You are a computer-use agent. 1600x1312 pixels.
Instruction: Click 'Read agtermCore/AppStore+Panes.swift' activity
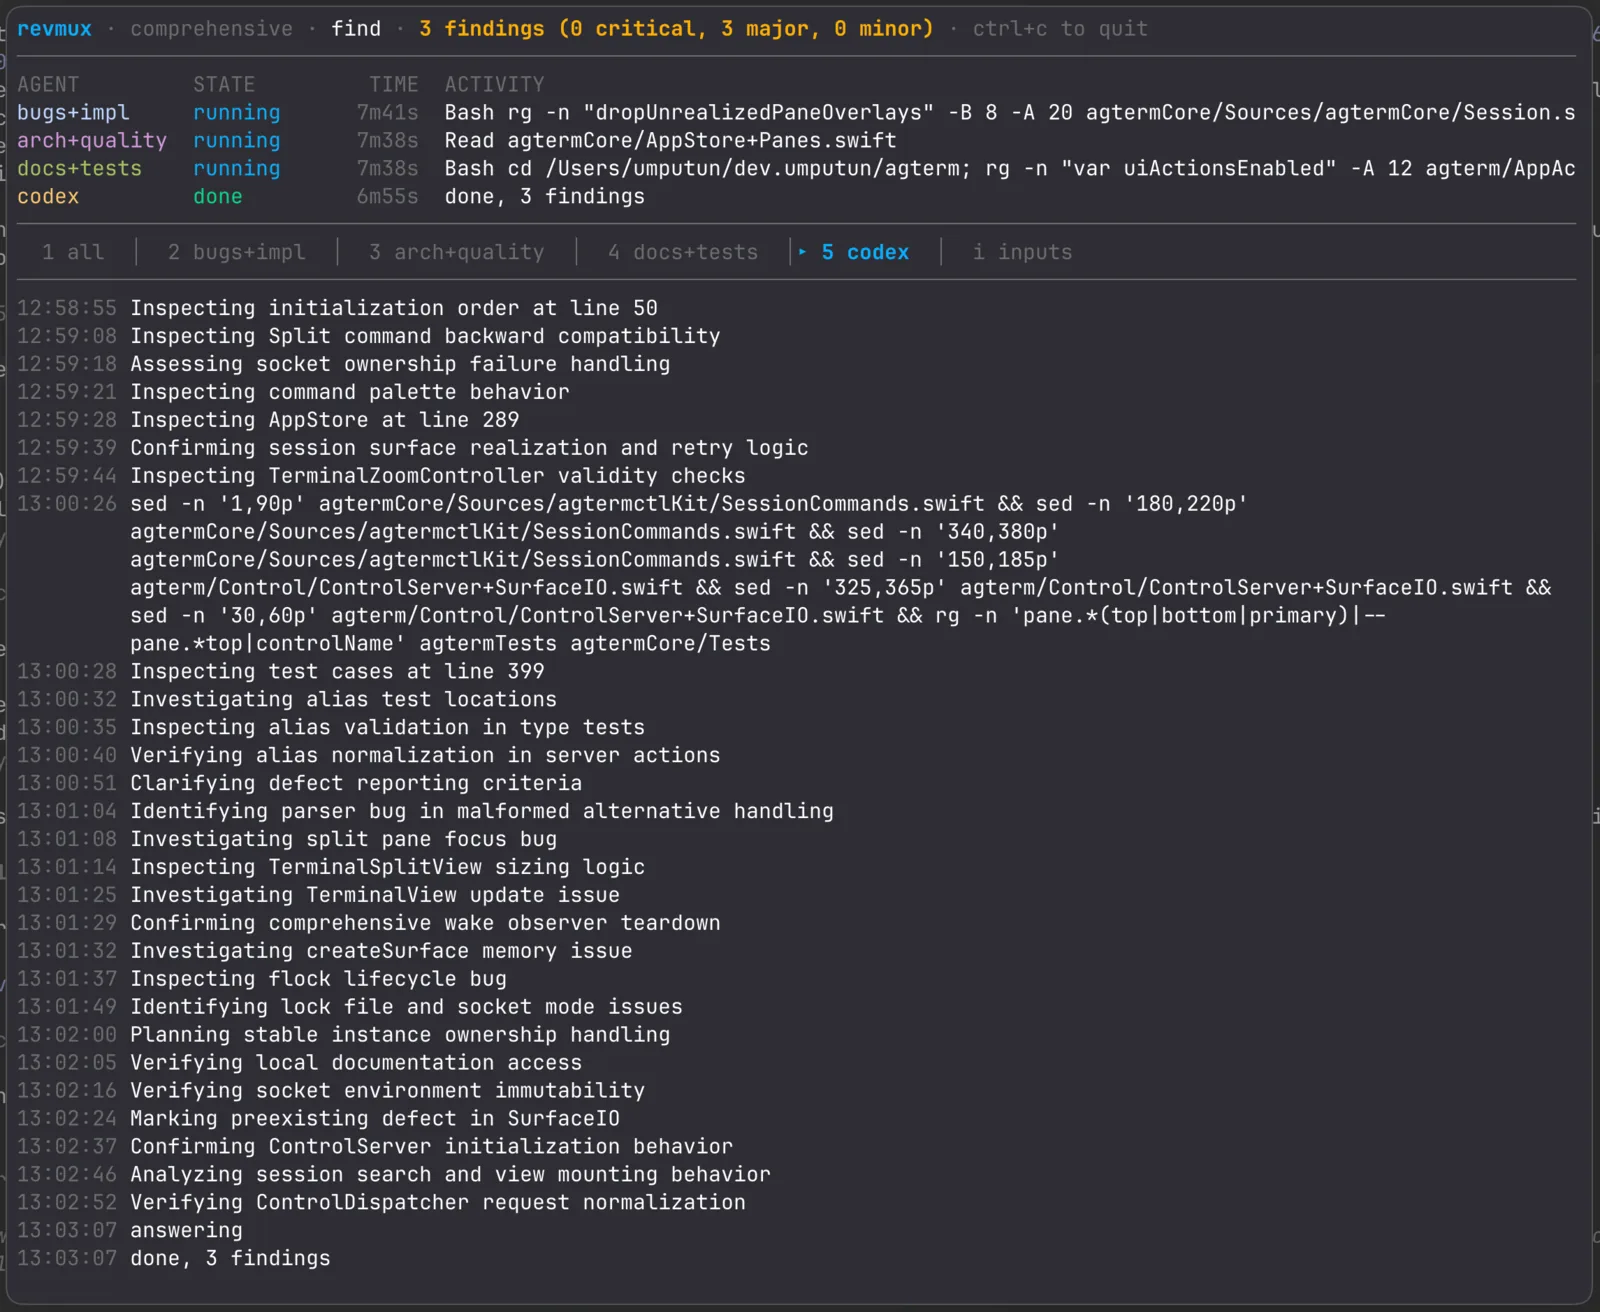click(670, 141)
